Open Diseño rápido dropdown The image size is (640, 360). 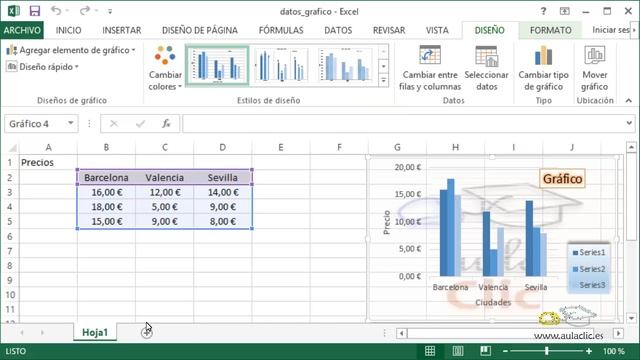pyautogui.click(x=42, y=67)
